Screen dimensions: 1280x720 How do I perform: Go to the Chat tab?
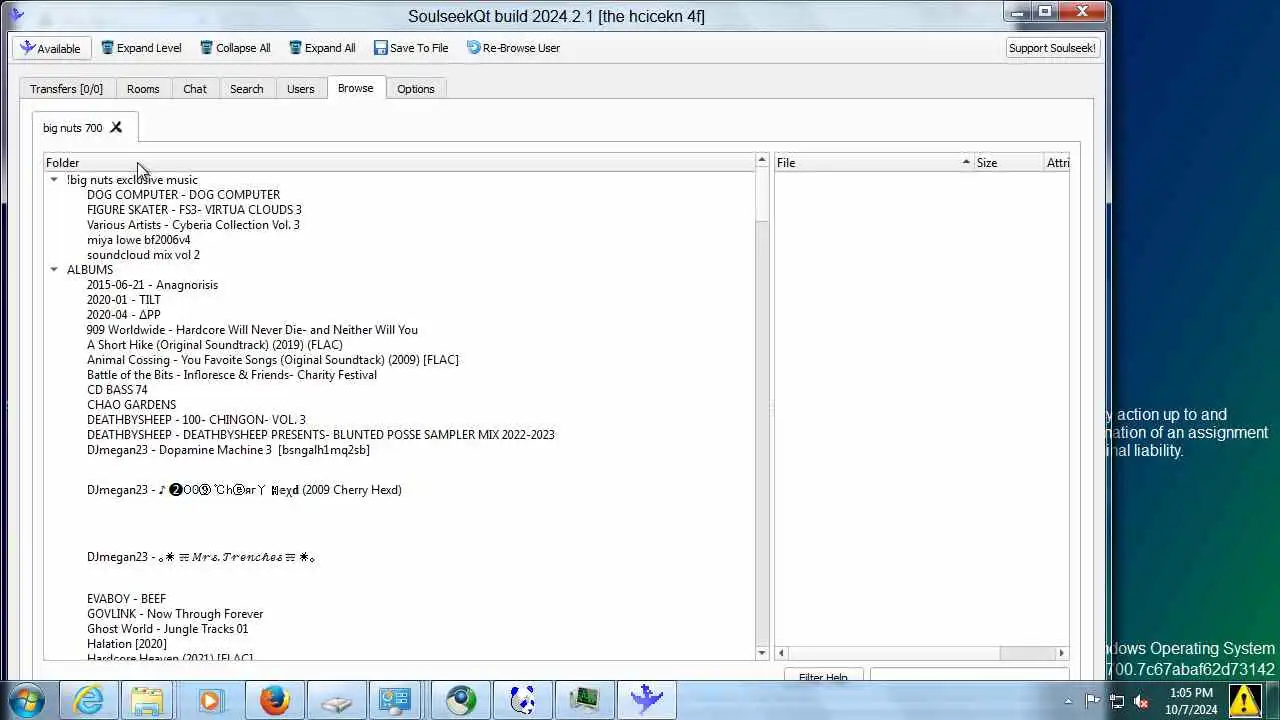[195, 89]
